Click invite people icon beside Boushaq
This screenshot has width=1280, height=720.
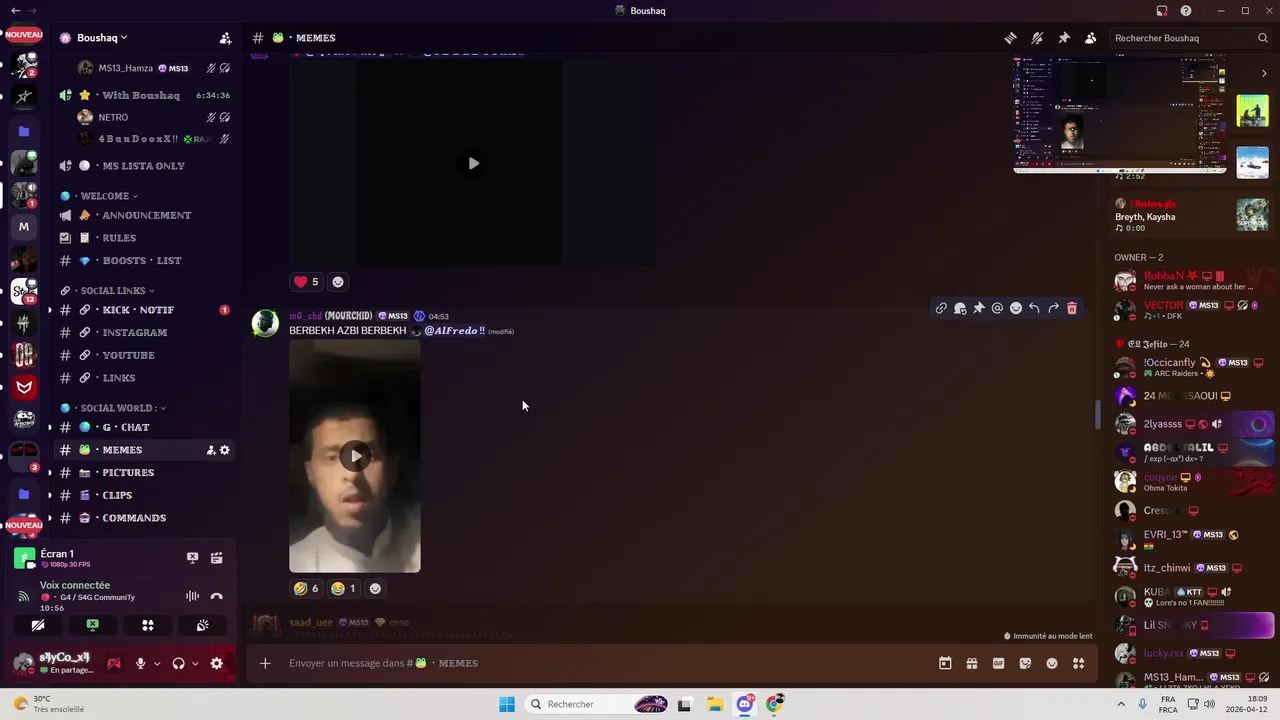click(226, 38)
